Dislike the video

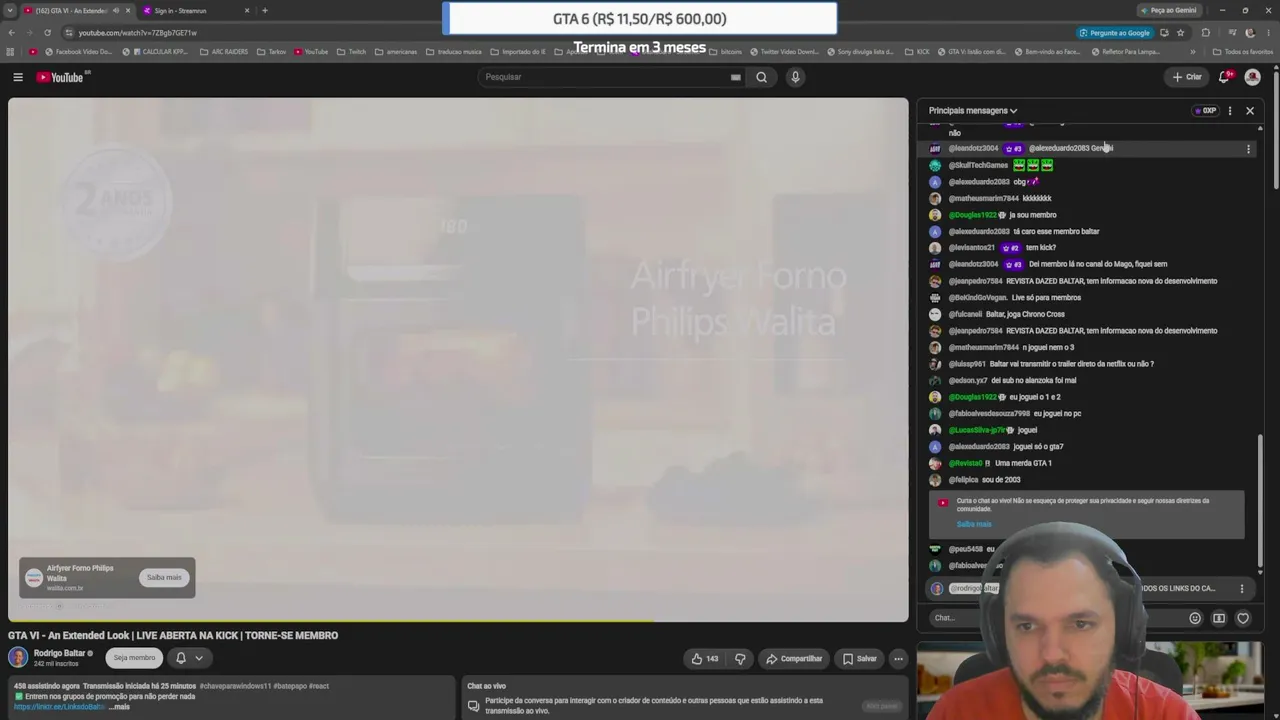(740, 658)
